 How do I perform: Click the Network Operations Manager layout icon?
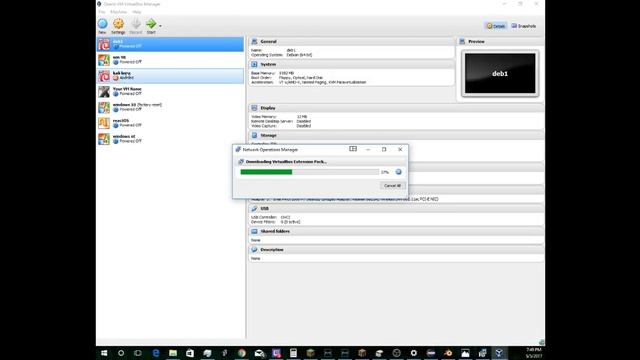coord(353,149)
